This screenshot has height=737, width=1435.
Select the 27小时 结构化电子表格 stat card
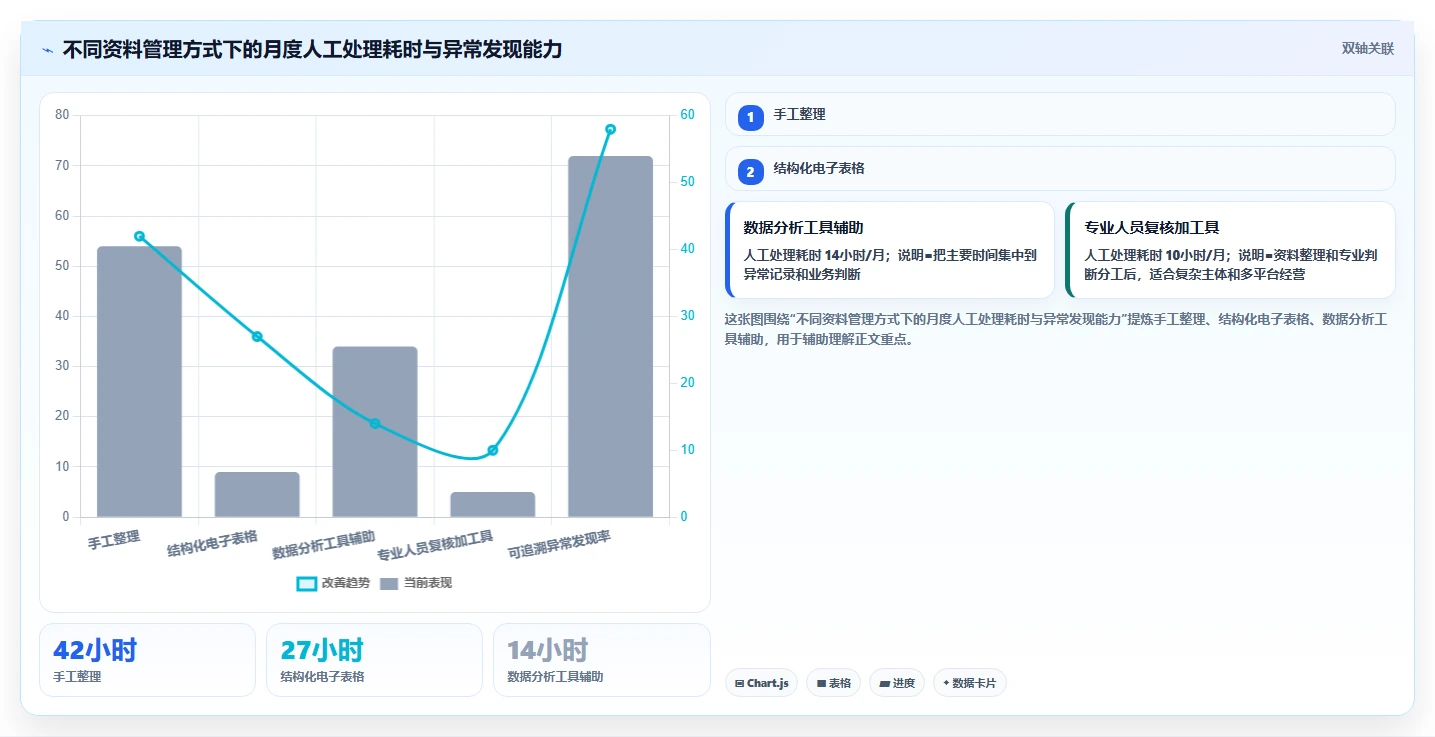374,660
